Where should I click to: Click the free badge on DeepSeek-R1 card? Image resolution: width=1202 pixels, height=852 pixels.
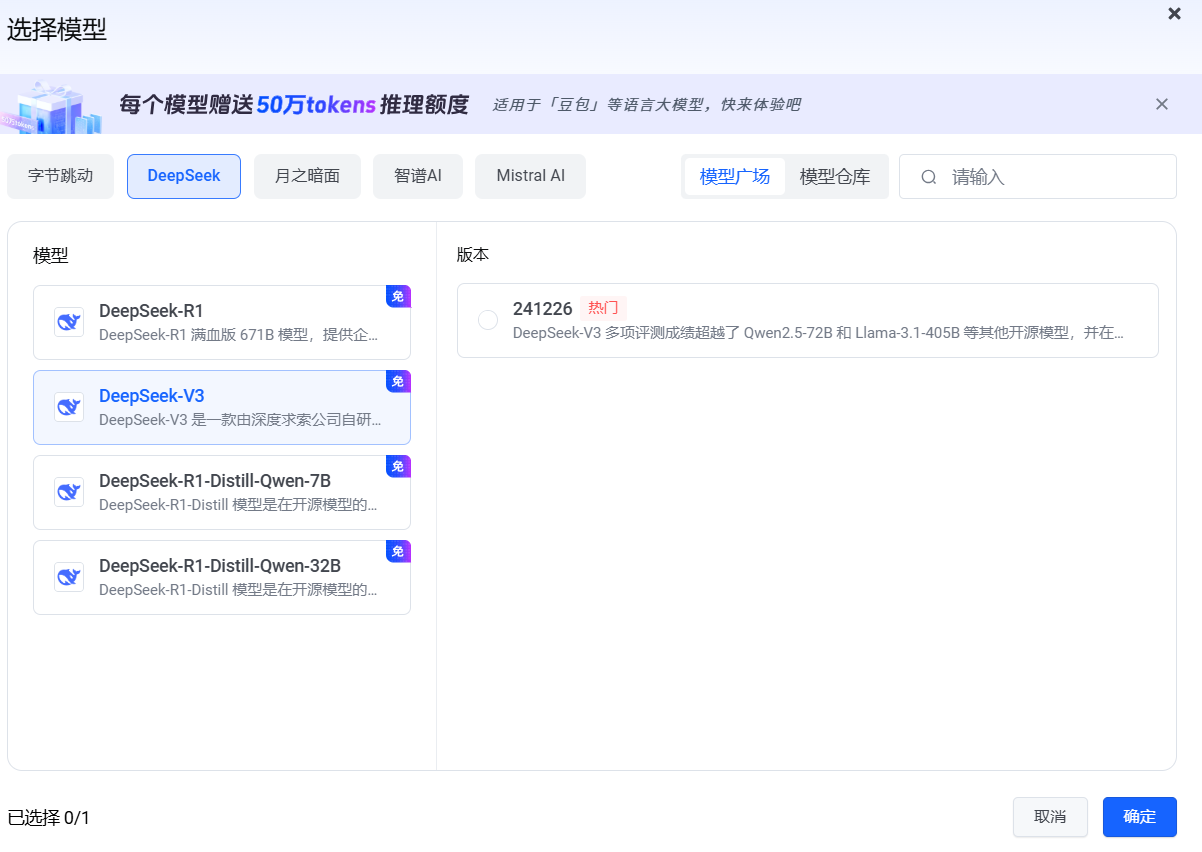pos(398,296)
